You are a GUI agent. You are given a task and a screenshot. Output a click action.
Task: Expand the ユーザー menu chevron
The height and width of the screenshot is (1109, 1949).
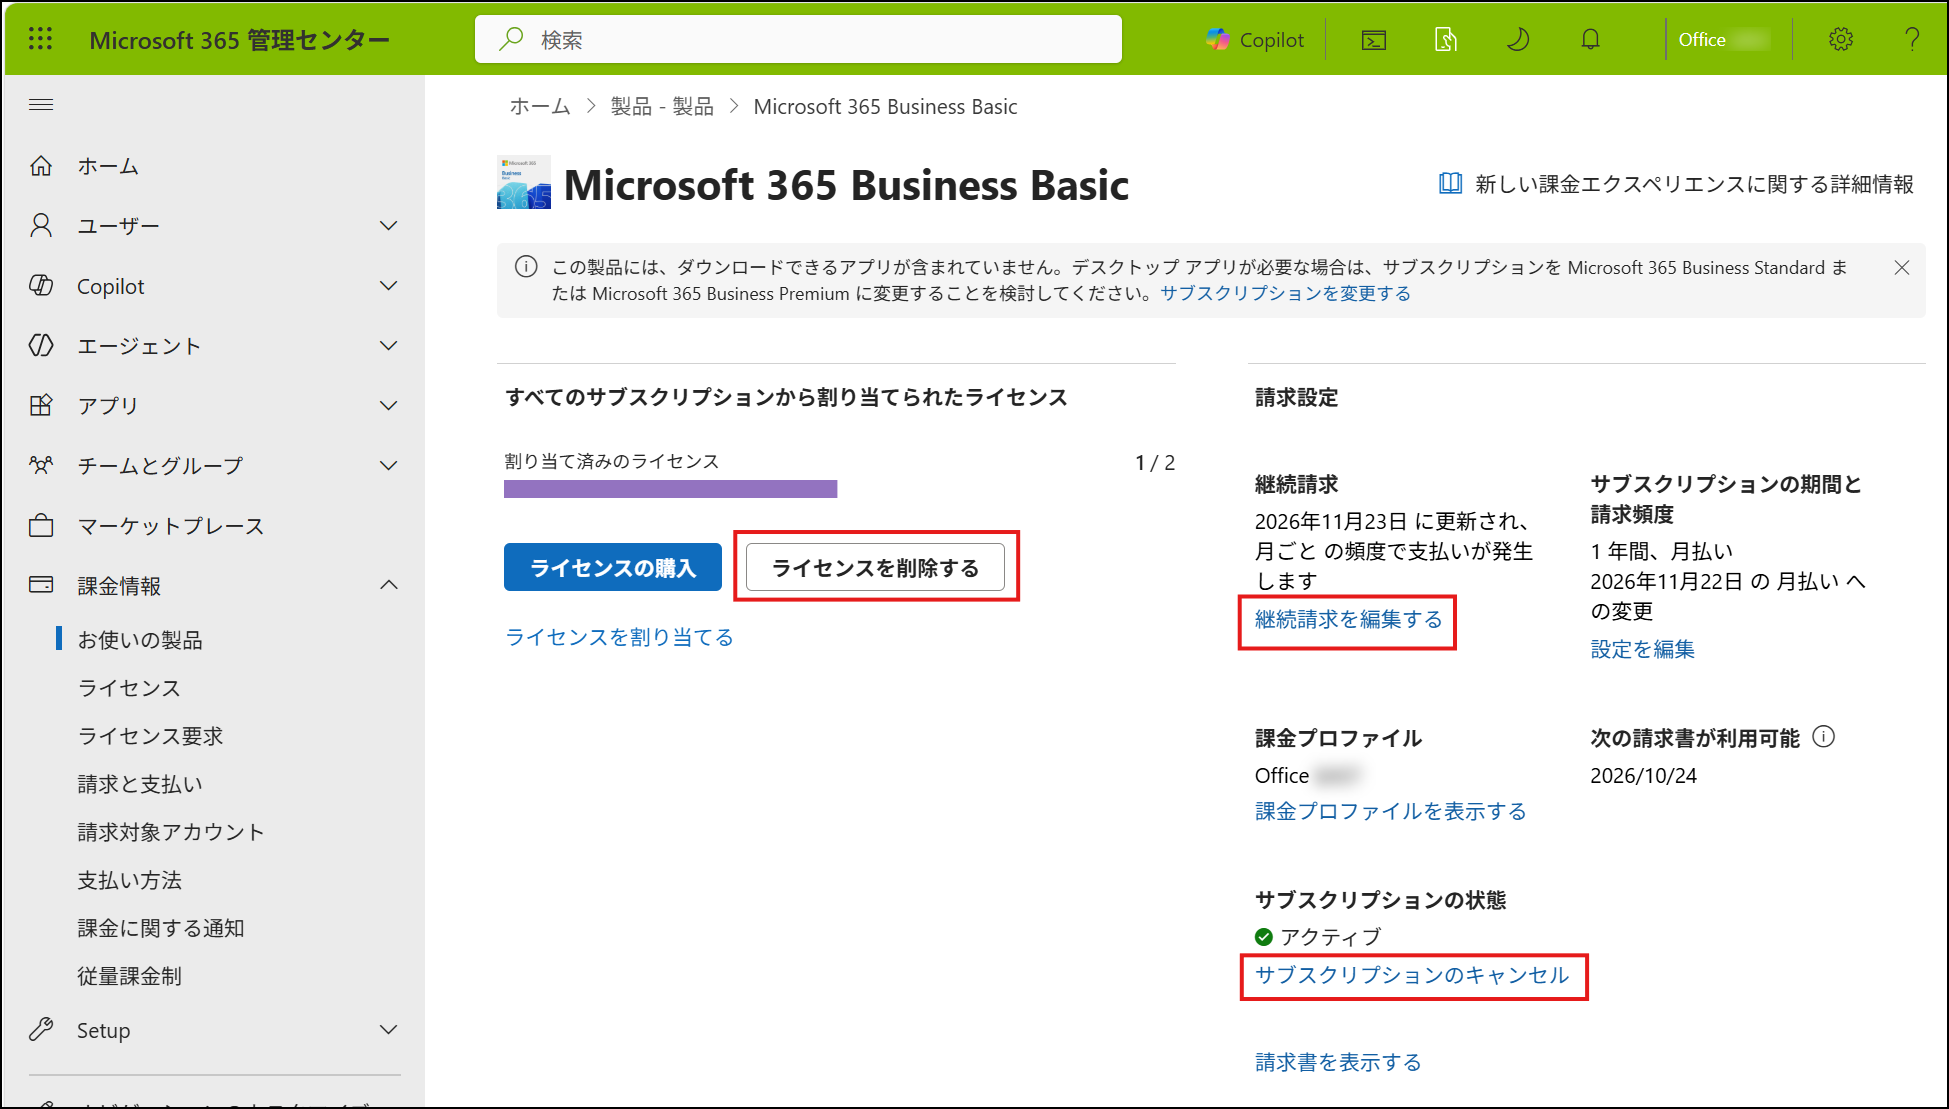click(x=389, y=226)
